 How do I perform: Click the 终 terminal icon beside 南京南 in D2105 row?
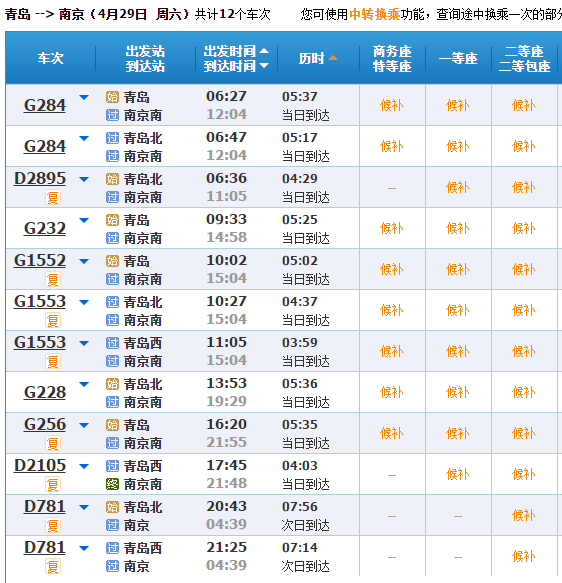tap(112, 484)
